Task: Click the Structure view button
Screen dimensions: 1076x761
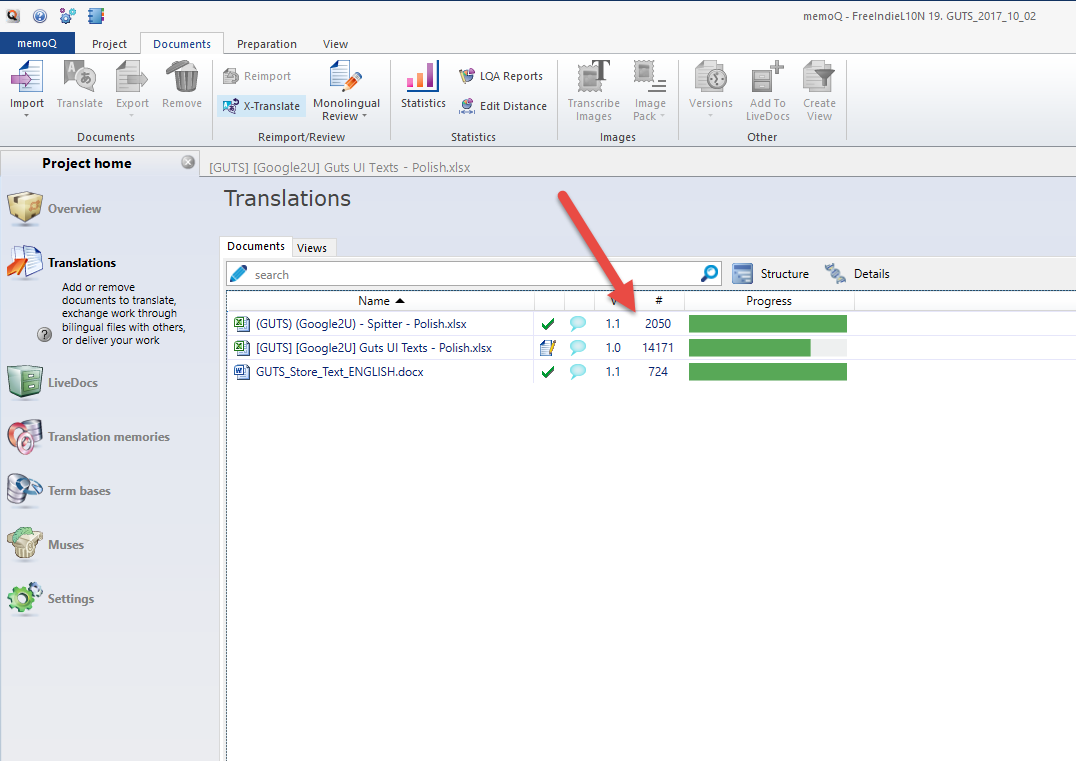Action: point(771,274)
